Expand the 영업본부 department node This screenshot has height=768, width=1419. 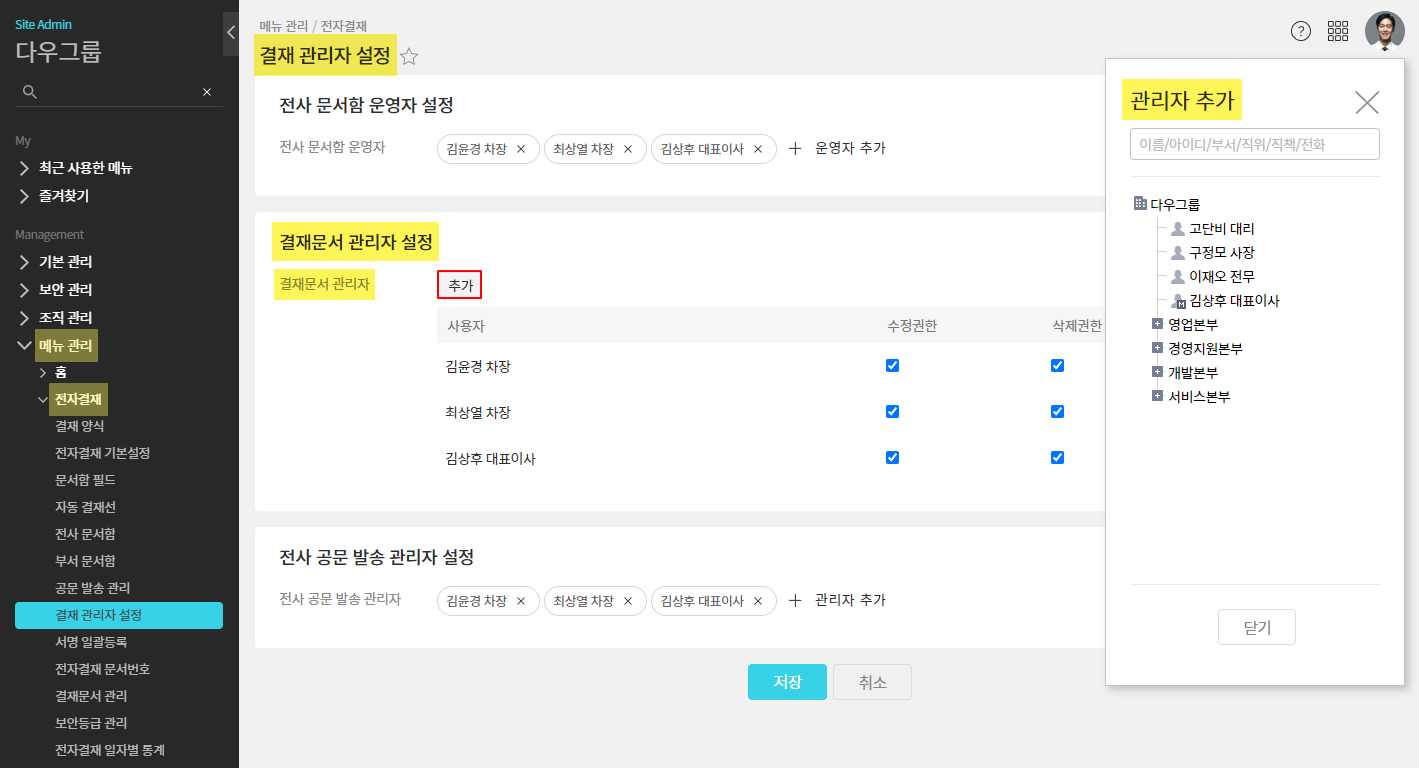[x=1157, y=324]
